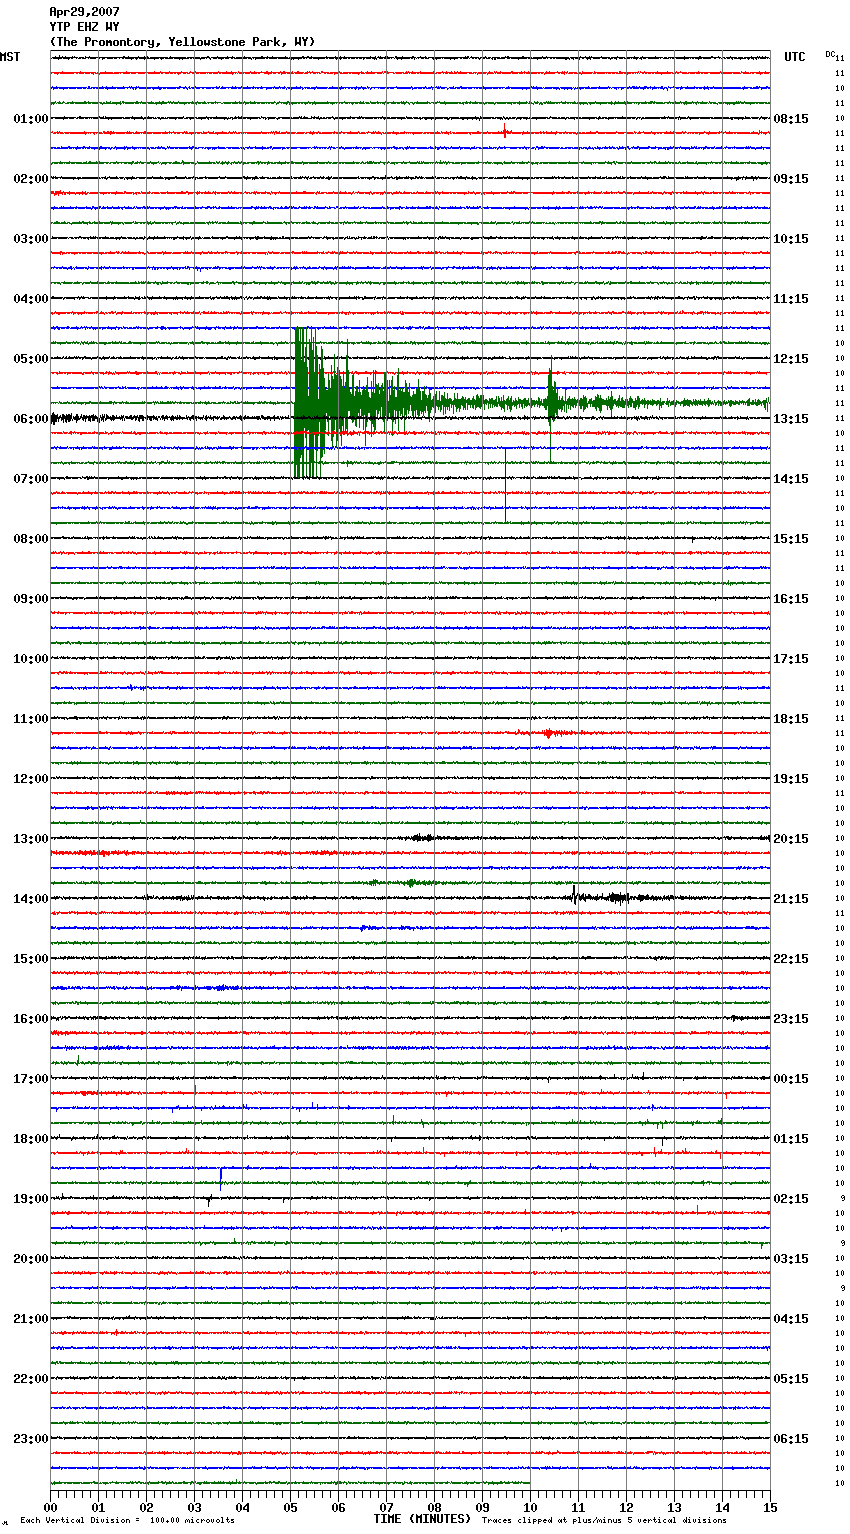Click minute tick label 05 on axis
This screenshot has width=850, height=1534.
[290, 1507]
